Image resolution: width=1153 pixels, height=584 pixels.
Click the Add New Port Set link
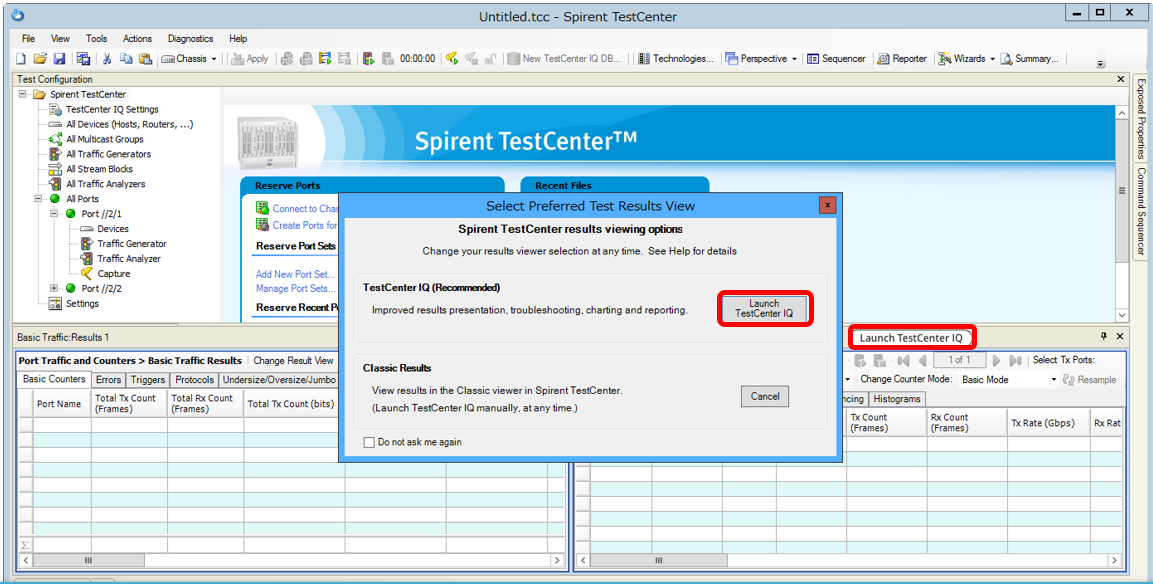(295, 274)
